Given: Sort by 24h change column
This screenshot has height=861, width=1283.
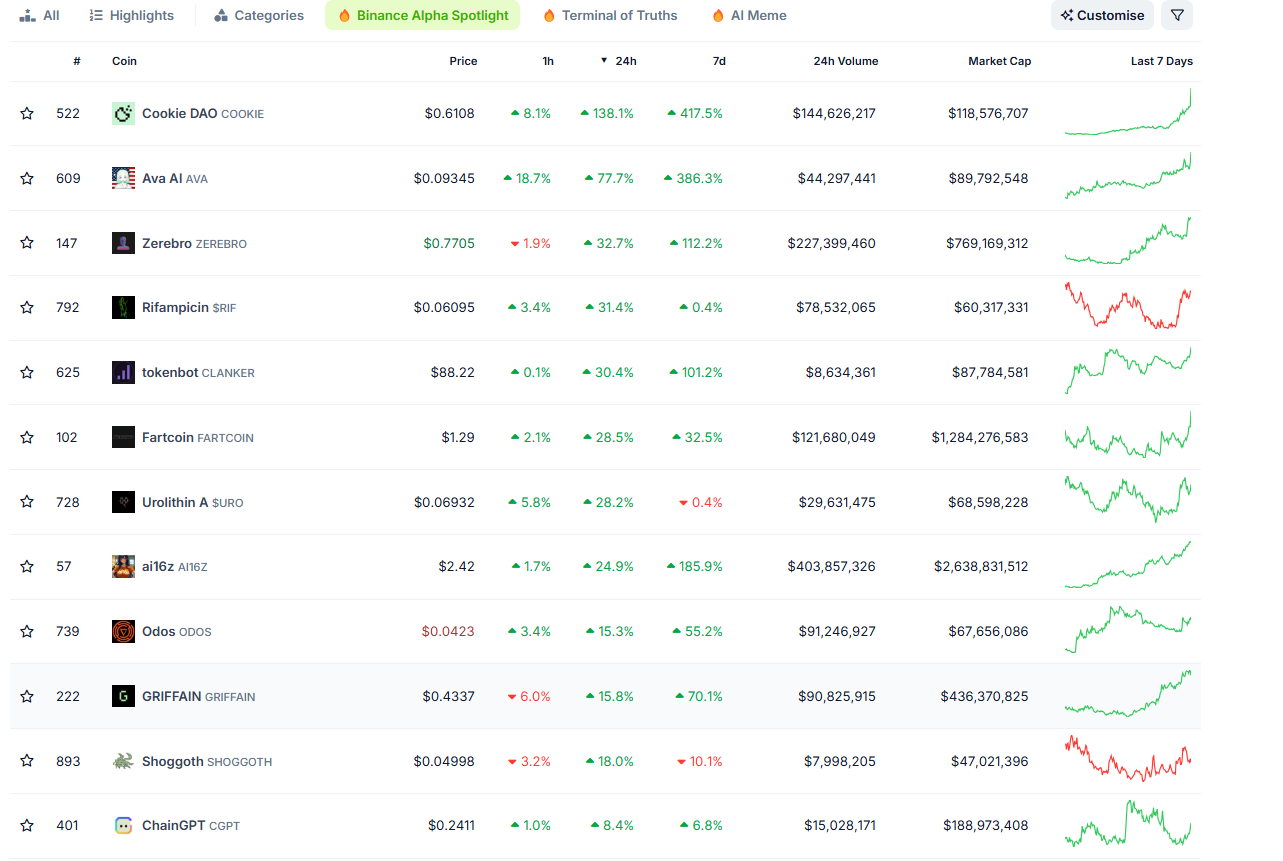Looking at the screenshot, I should (x=618, y=61).
